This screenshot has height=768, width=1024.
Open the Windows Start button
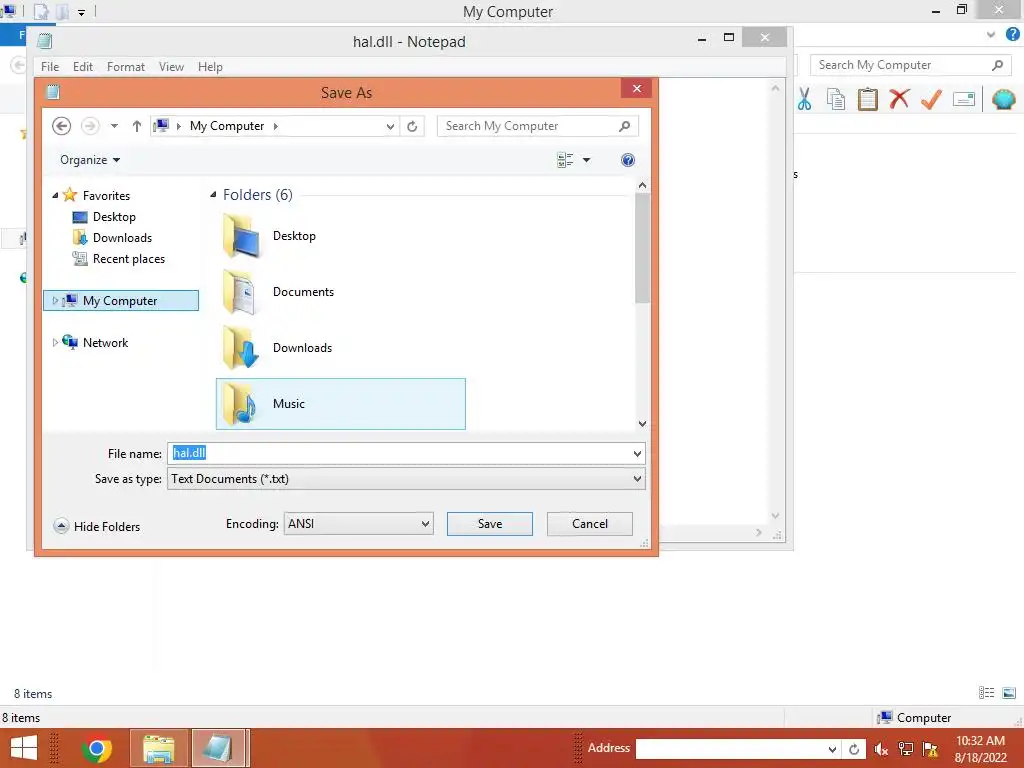coord(24,748)
